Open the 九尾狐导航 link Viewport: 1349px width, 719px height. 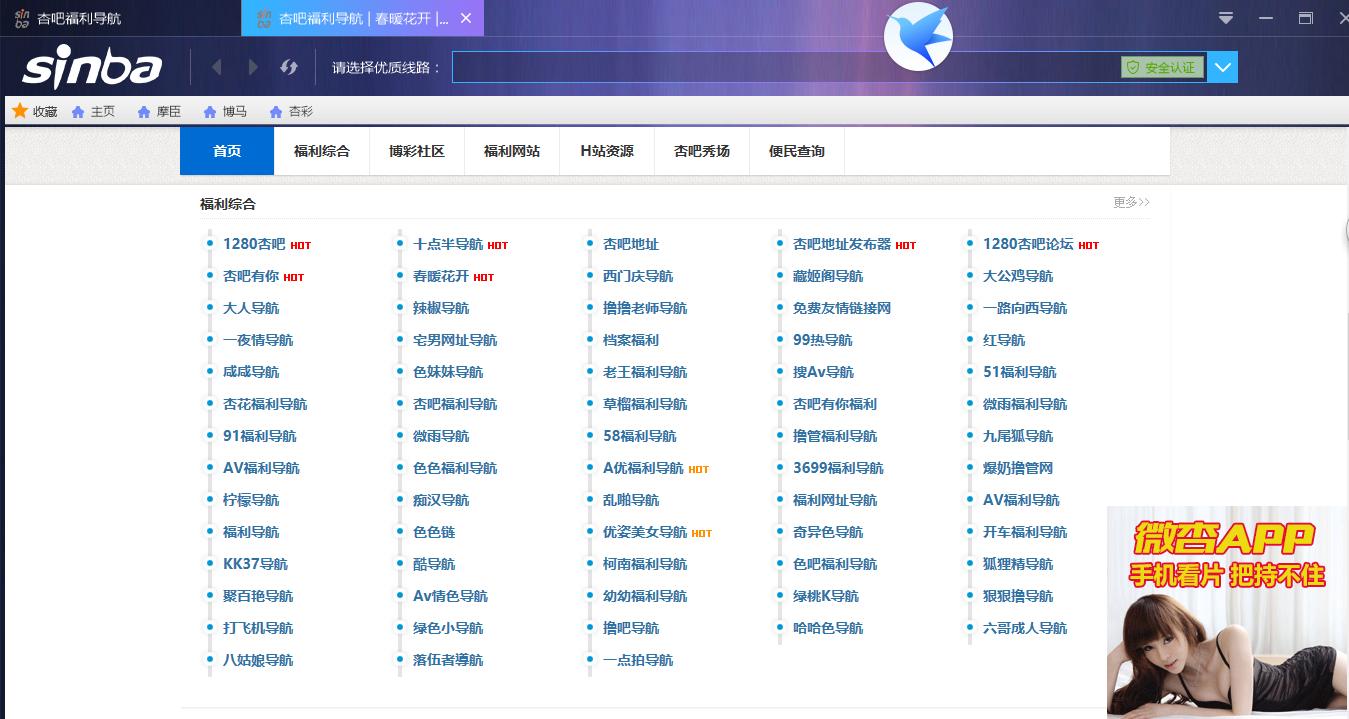click(1018, 436)
